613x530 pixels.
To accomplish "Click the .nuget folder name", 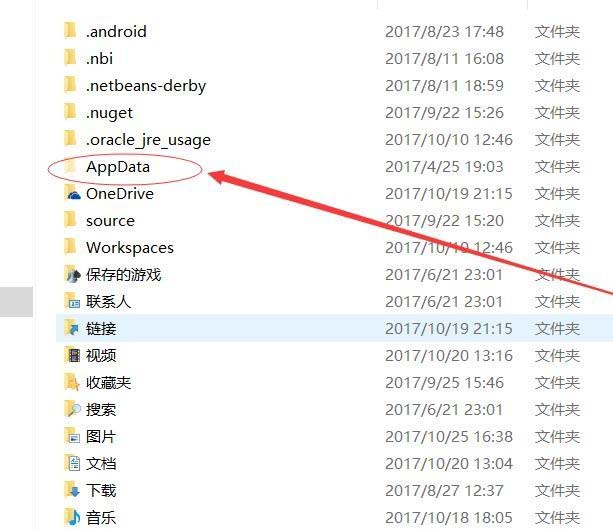I will [109, 113].
